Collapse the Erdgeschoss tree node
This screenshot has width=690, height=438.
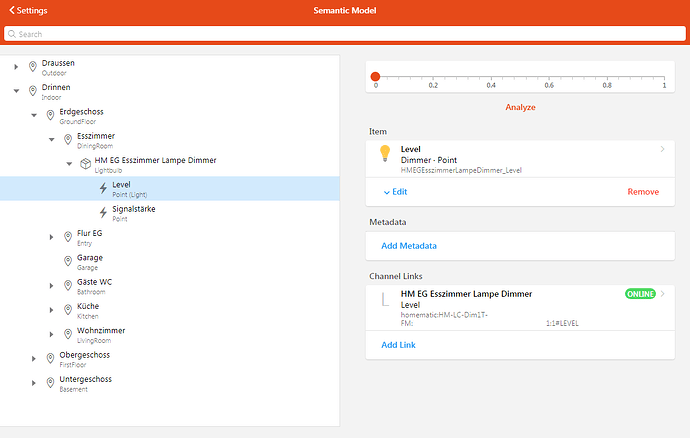[34, 115]
